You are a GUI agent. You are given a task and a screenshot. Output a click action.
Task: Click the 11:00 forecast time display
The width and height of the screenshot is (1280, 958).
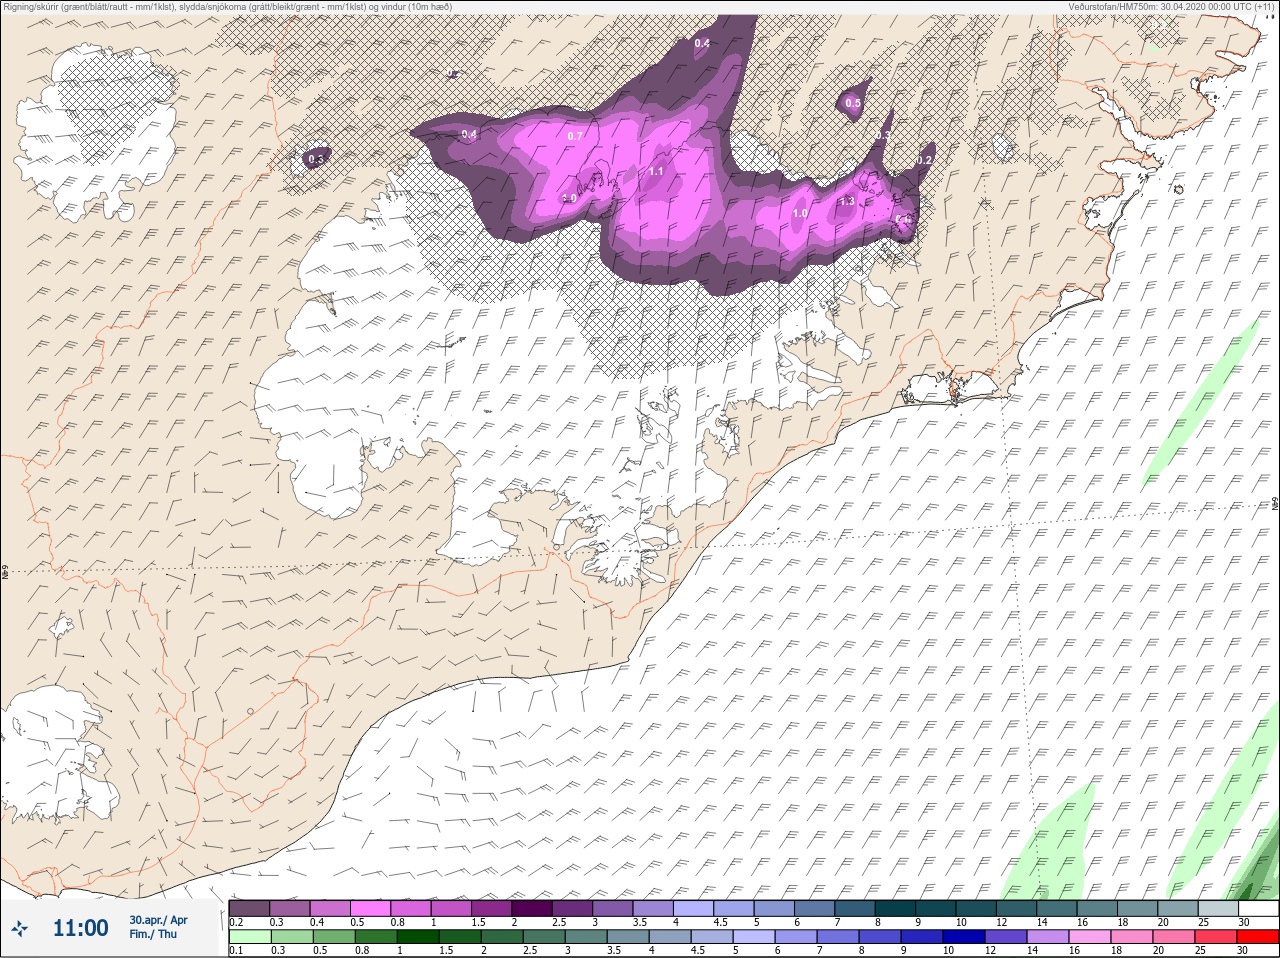(x=80, y=928)
